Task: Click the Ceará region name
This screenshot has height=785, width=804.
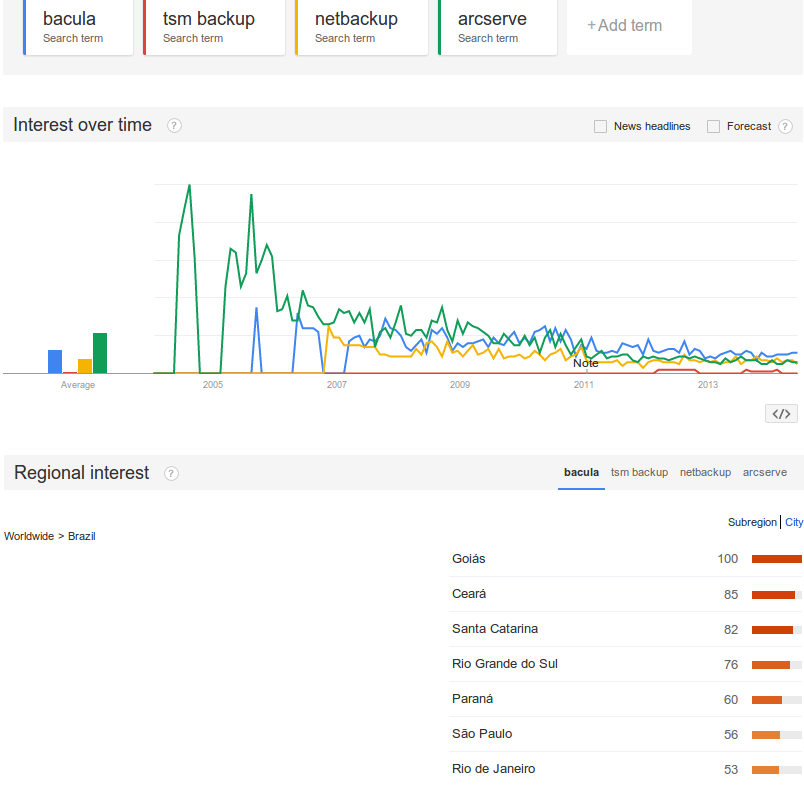Action: (469, 594)
